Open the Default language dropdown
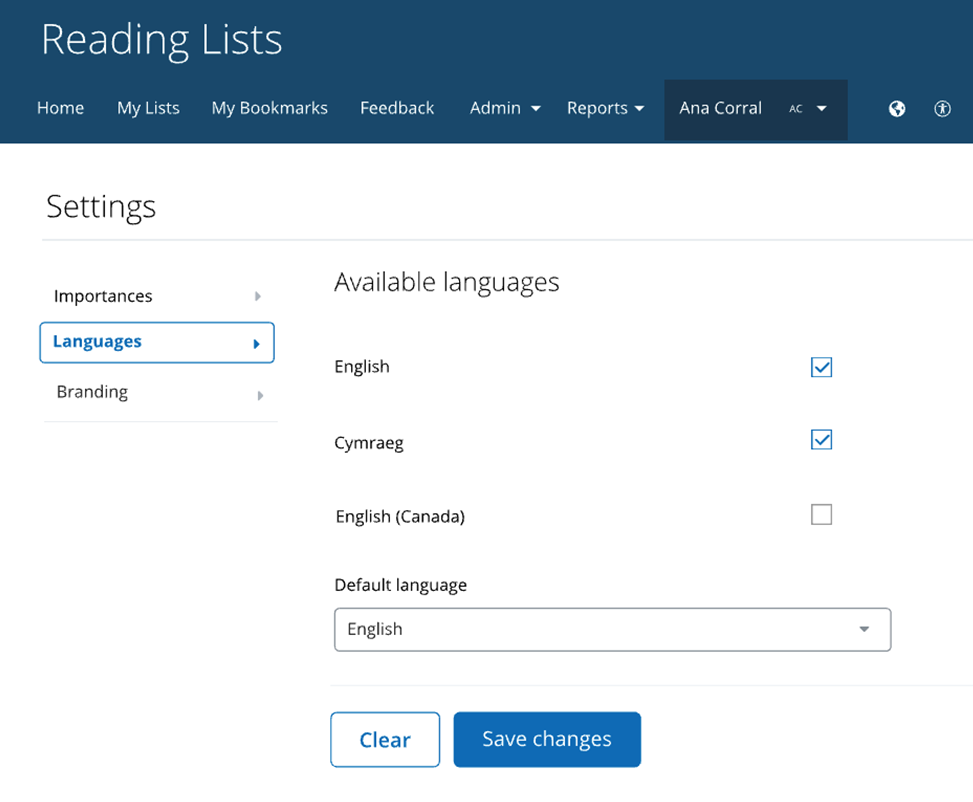This screenshot has width=973, height=802. 612,630
